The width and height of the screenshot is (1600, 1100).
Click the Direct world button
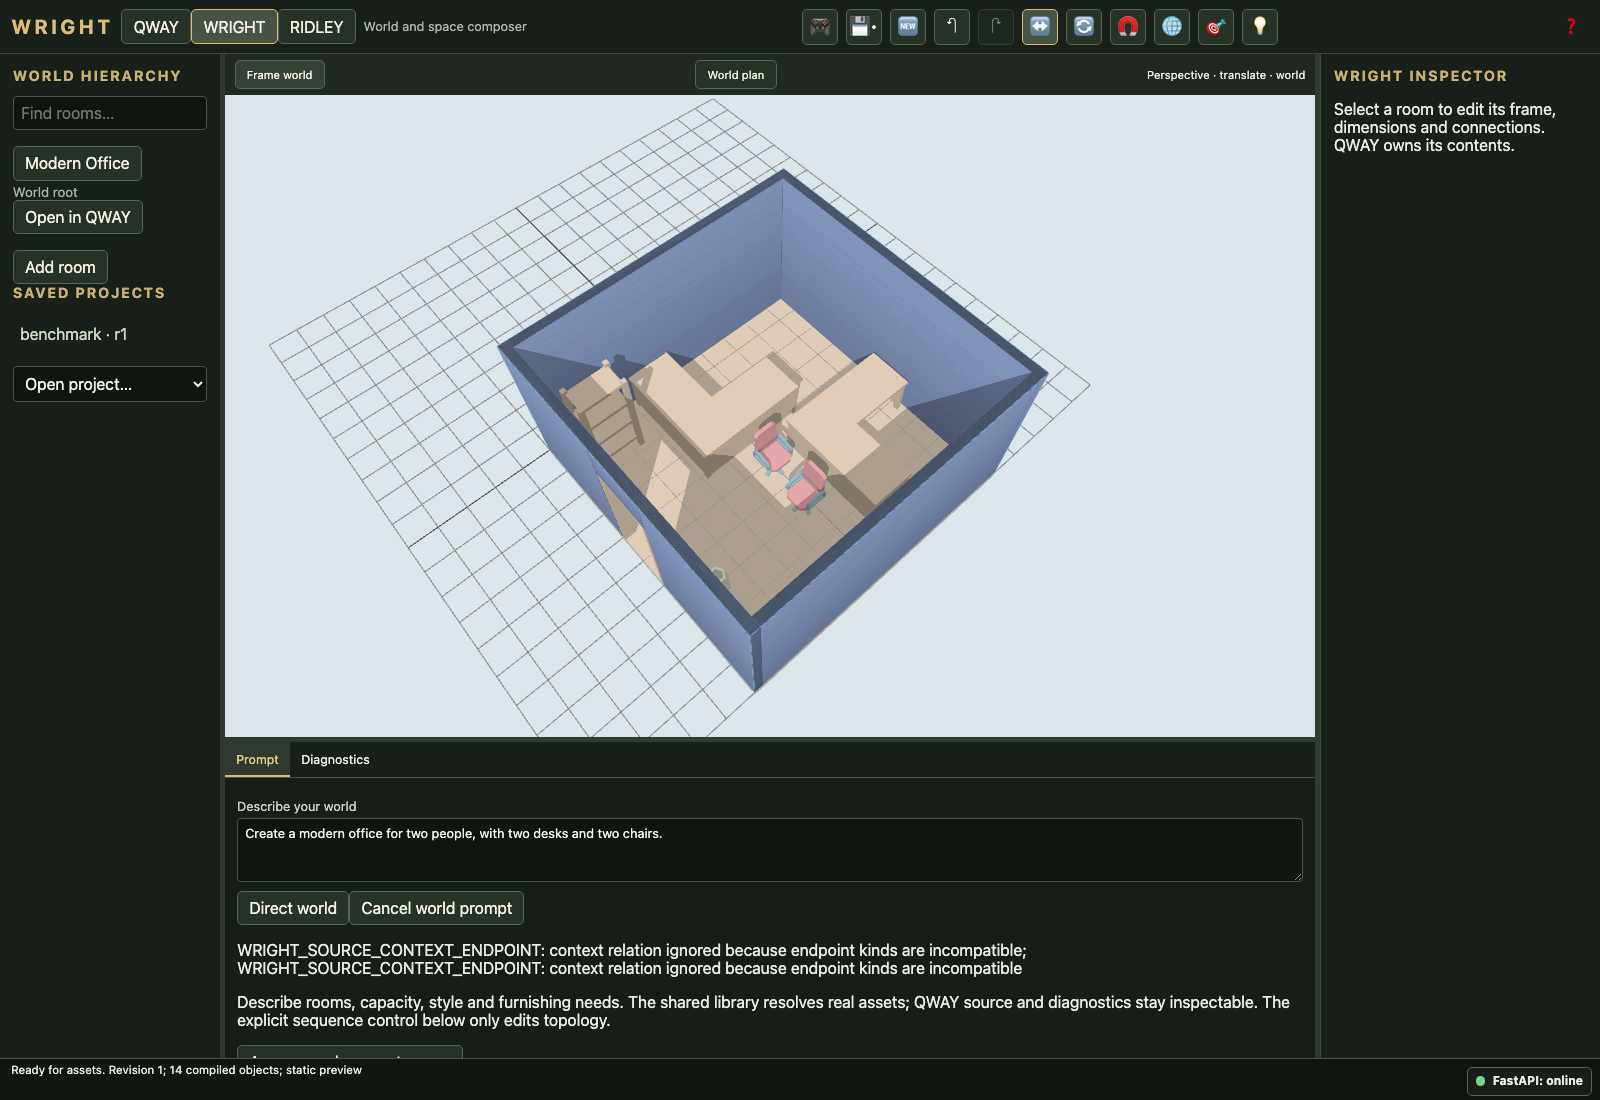[x=293, y=908]
